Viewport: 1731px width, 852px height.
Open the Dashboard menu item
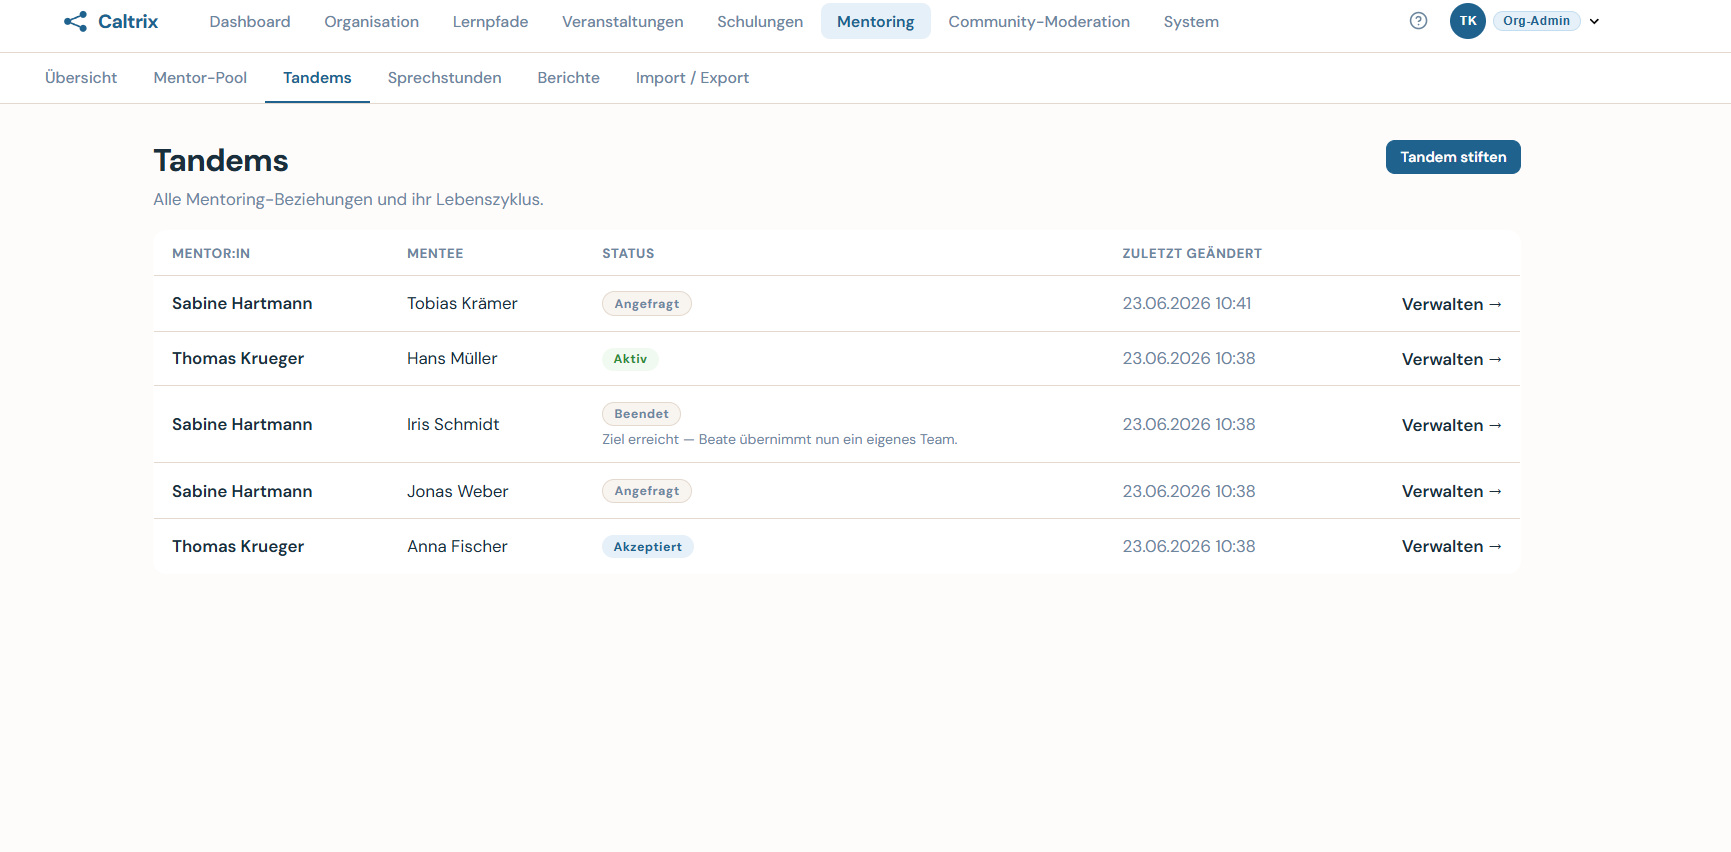point(250,21)
